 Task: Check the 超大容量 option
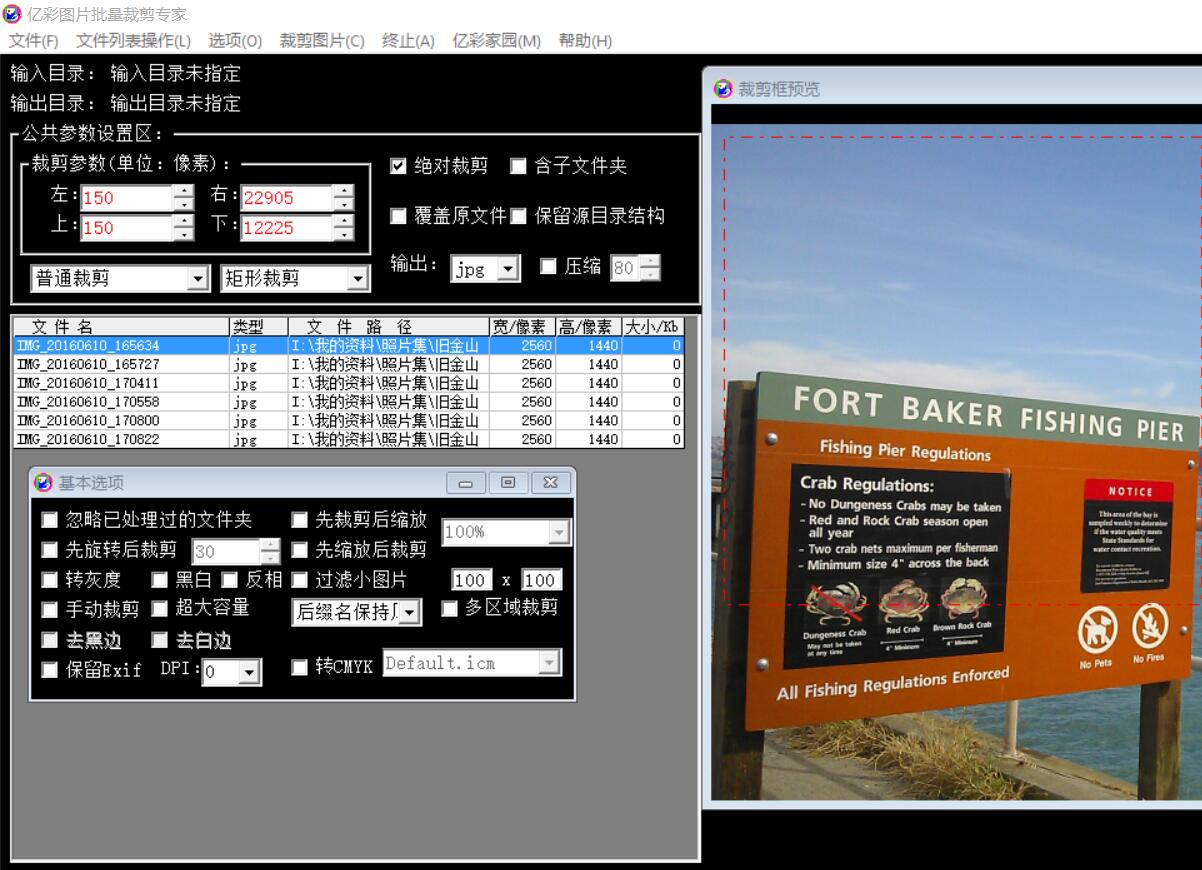159,609
